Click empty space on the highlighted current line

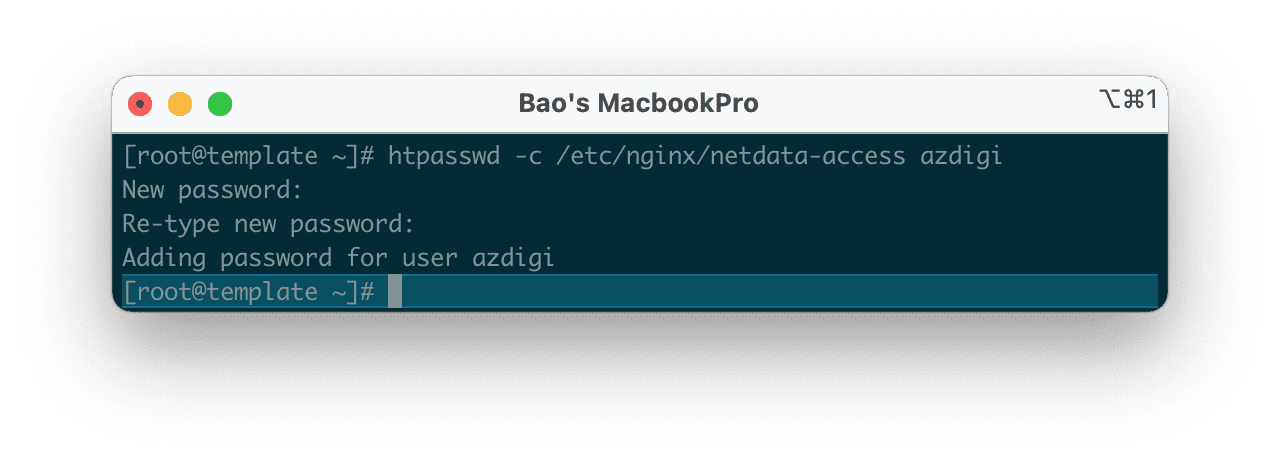tap(780, 292)
